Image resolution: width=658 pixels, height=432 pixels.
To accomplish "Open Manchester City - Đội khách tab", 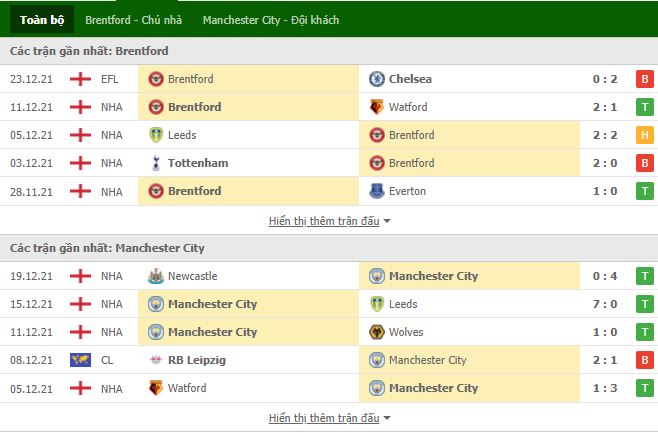I will [x=271, y=20].
